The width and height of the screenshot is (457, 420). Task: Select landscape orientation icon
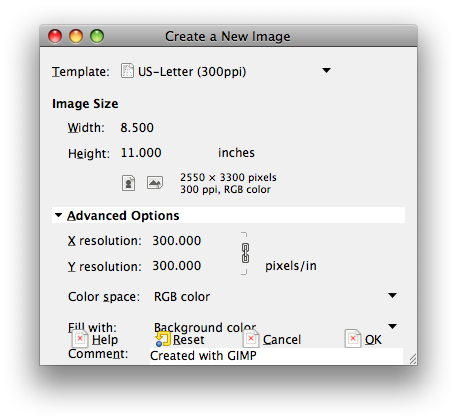155,182
